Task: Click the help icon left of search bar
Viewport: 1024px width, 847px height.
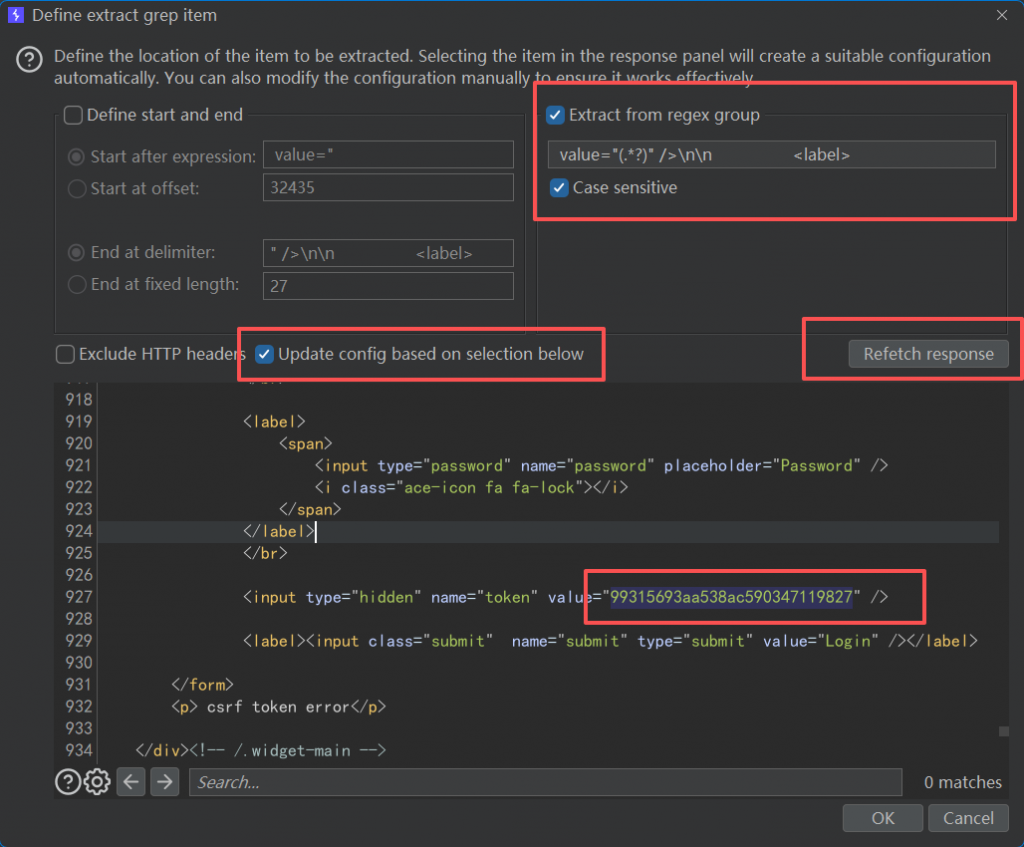Action: coord(67,782)
